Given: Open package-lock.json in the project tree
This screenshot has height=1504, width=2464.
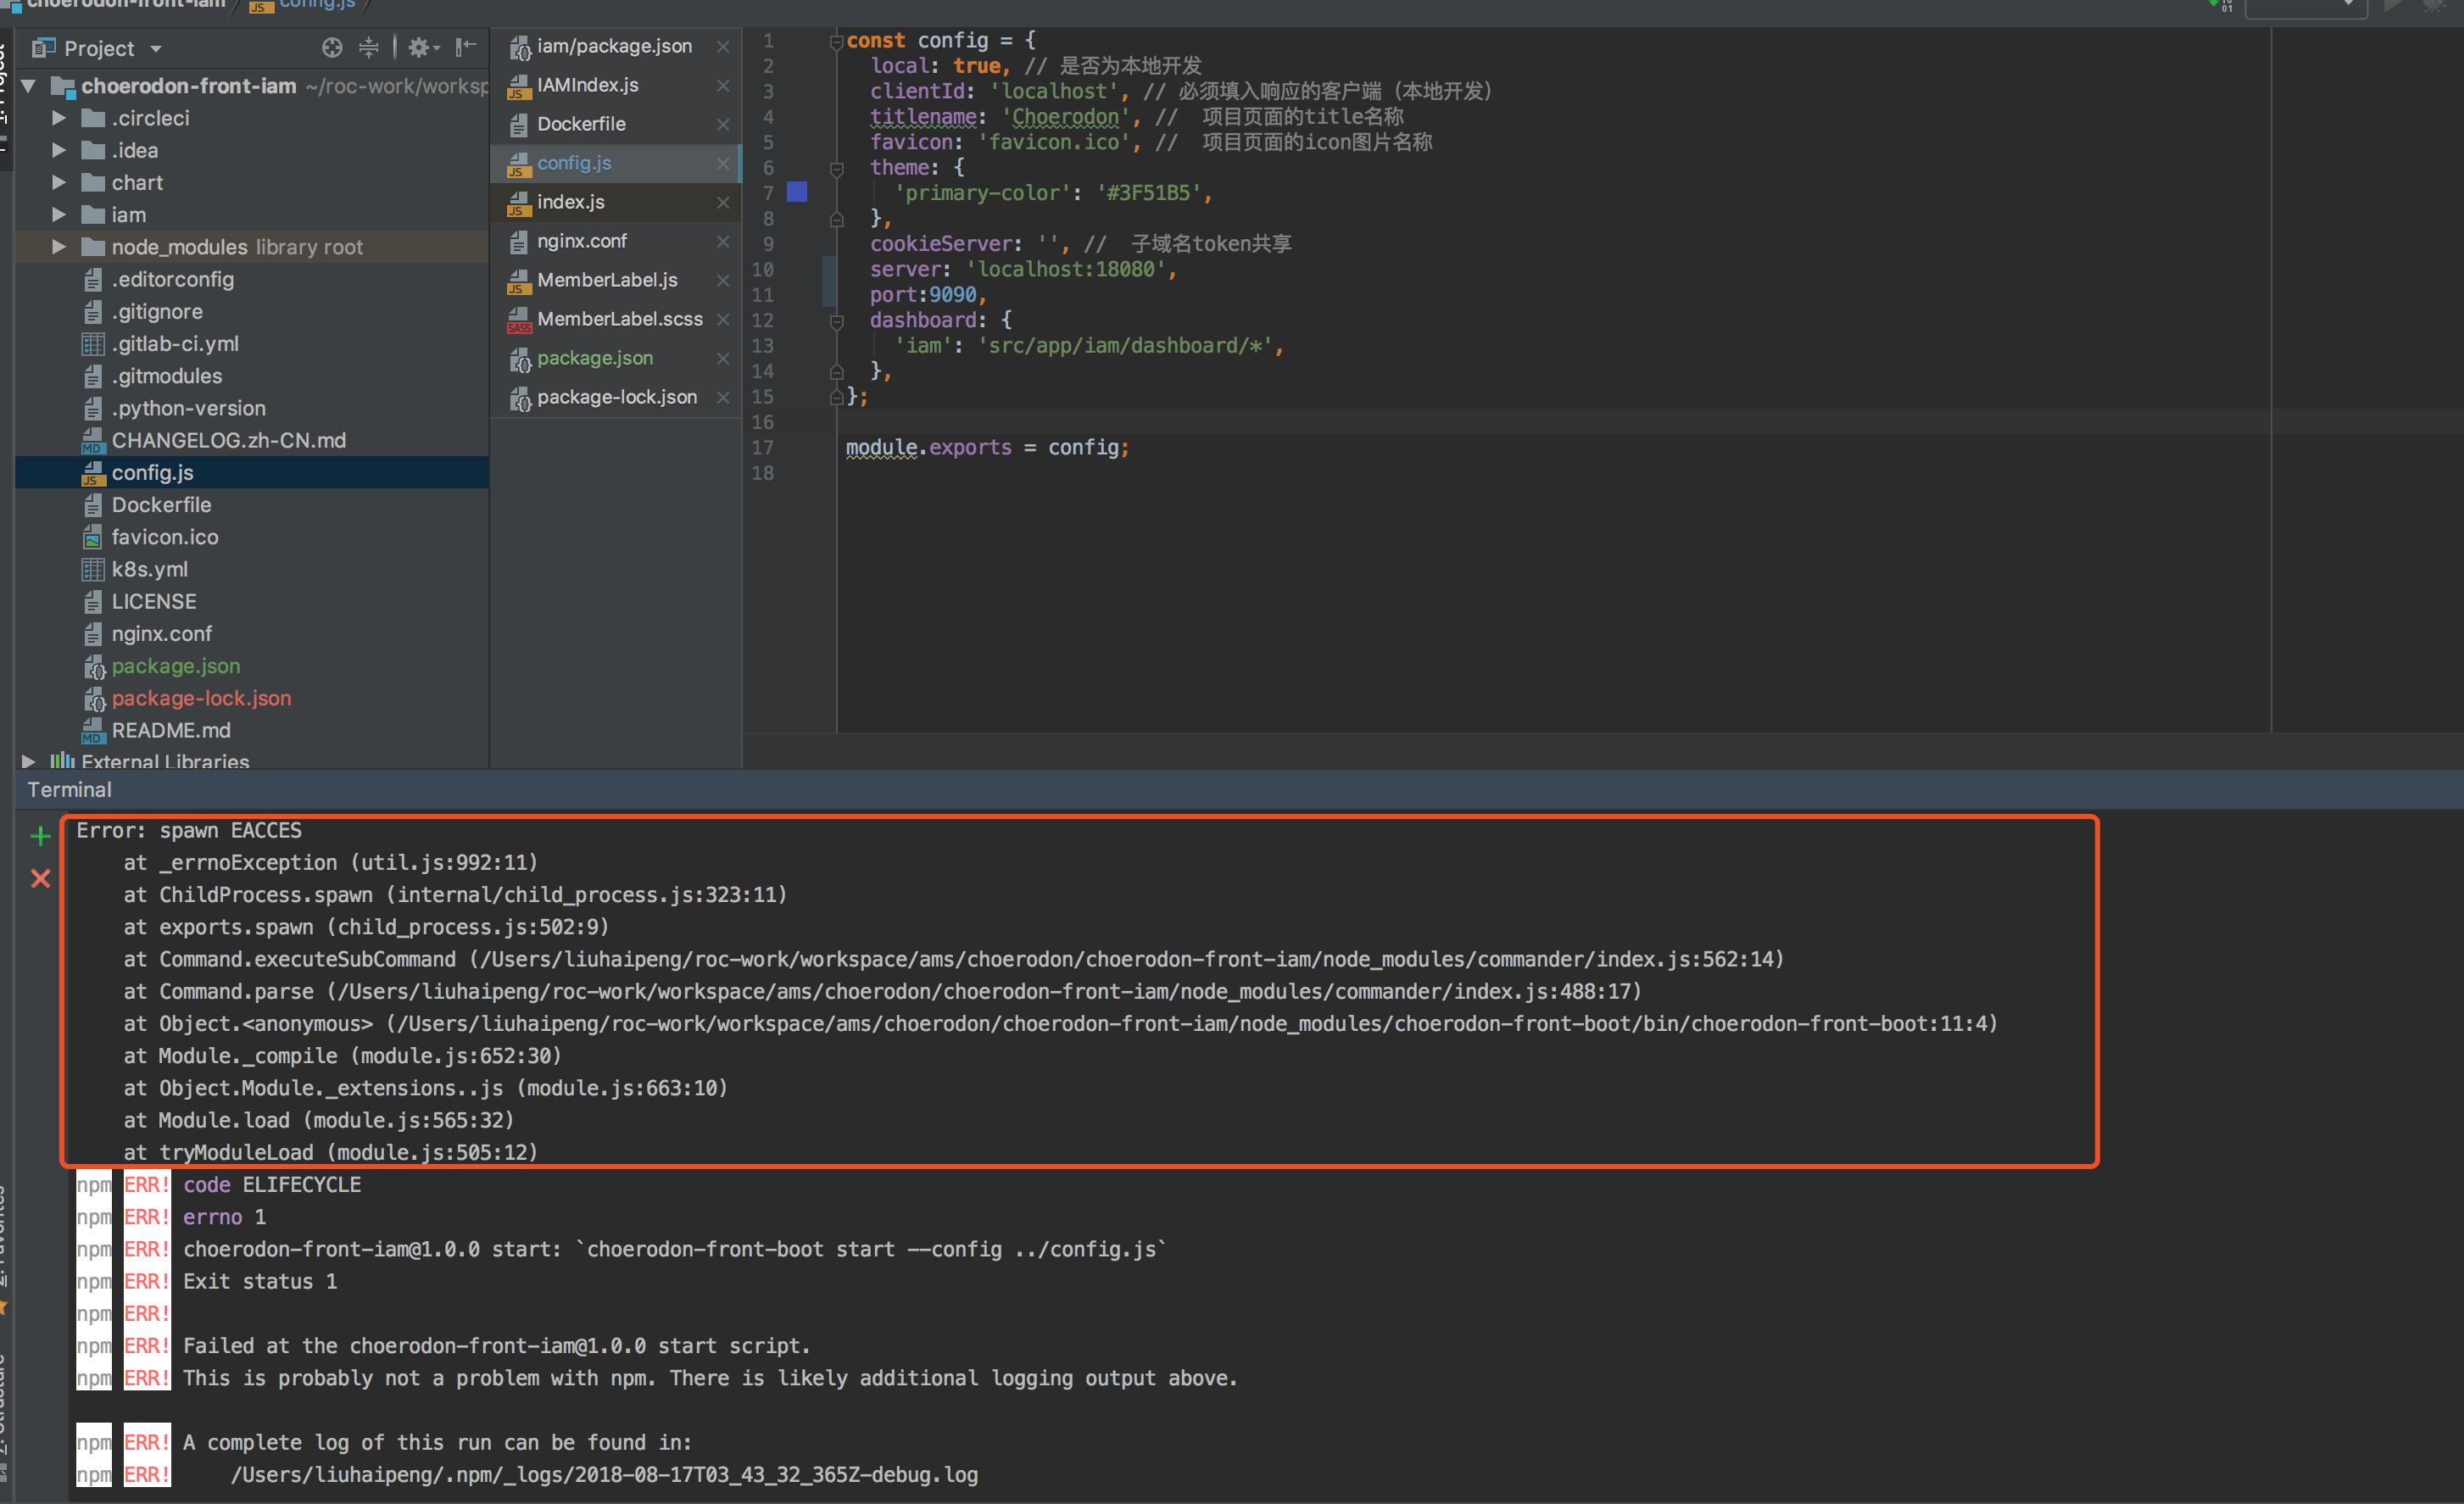Looking at the screenshot, I should coord(201,698).
